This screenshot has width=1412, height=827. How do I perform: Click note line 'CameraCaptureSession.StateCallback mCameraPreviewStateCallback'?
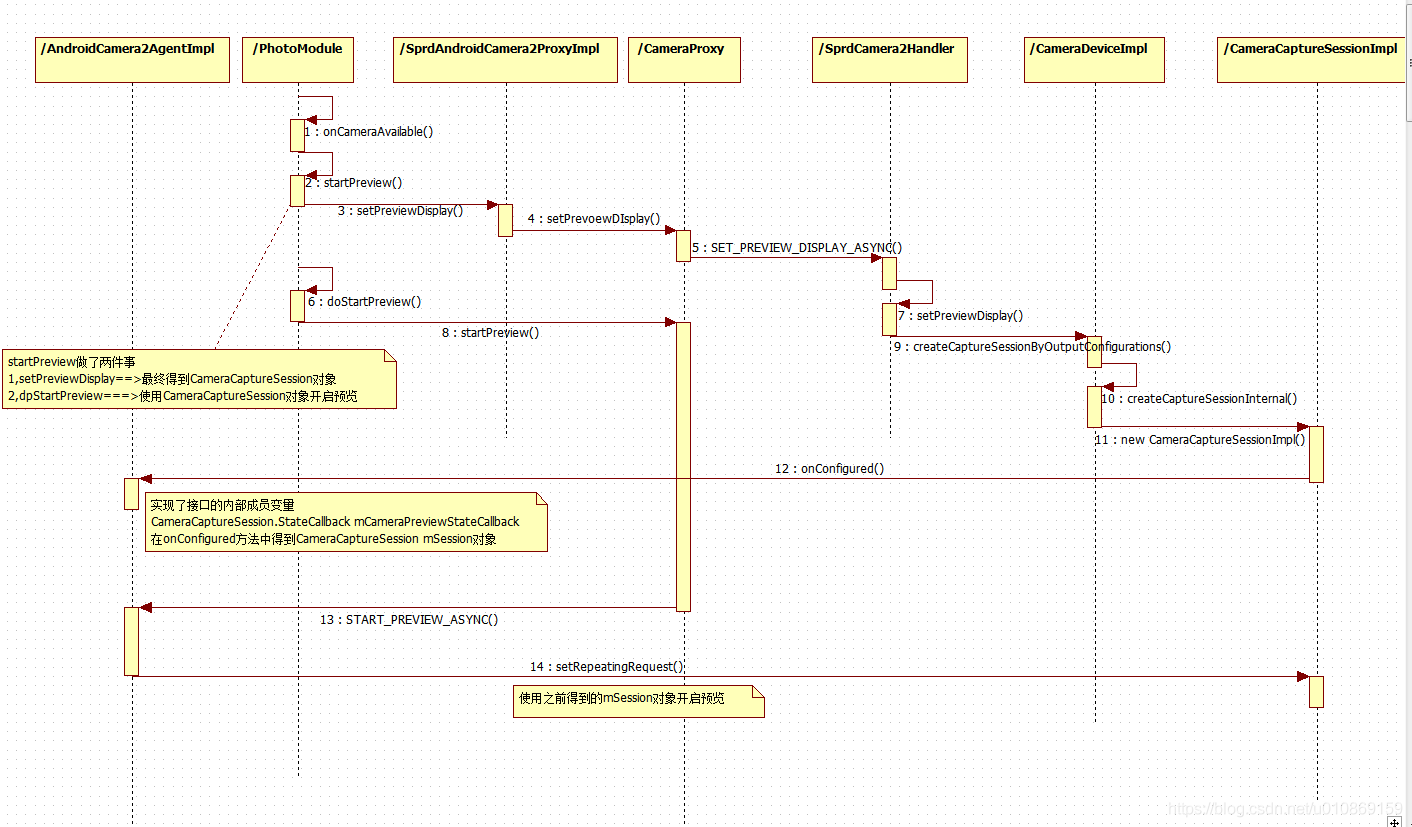[335, 522]
